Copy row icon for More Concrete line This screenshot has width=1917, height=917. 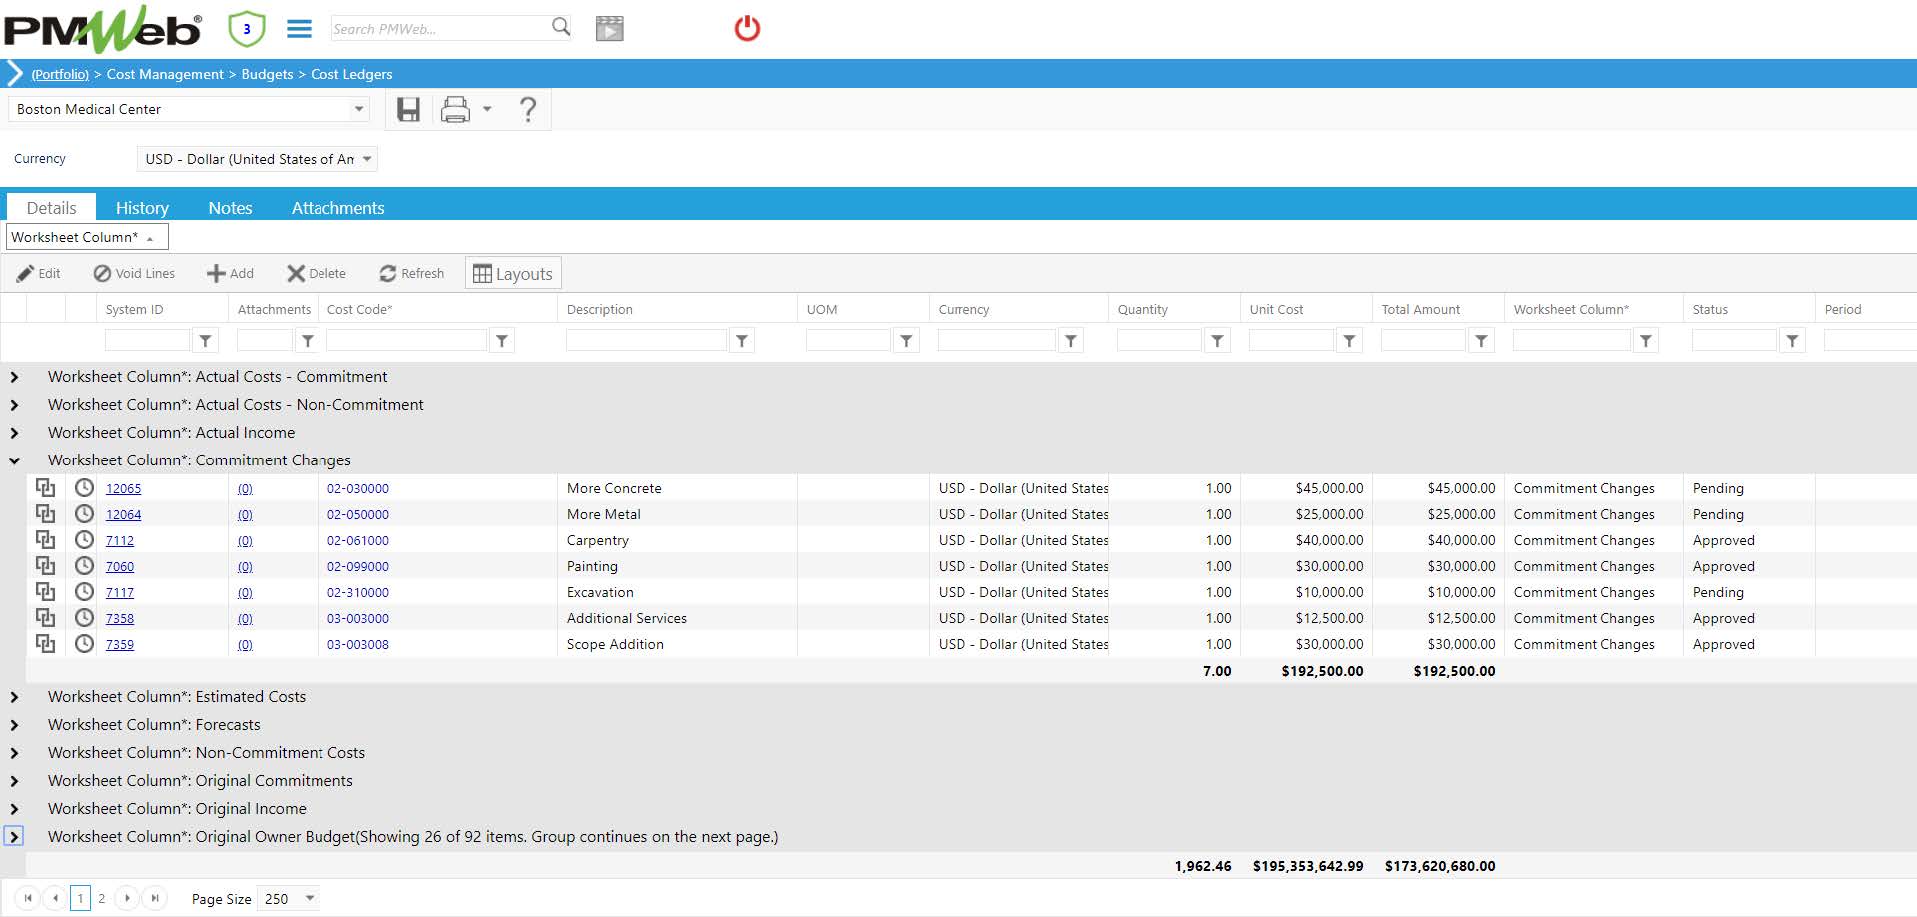(x=45, y=487)
